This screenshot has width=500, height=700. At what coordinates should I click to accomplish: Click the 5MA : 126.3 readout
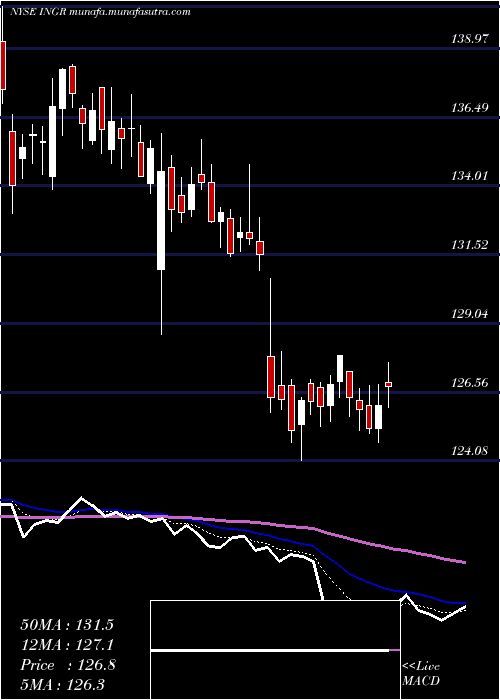pyautogui.click(x=62, y=684)
